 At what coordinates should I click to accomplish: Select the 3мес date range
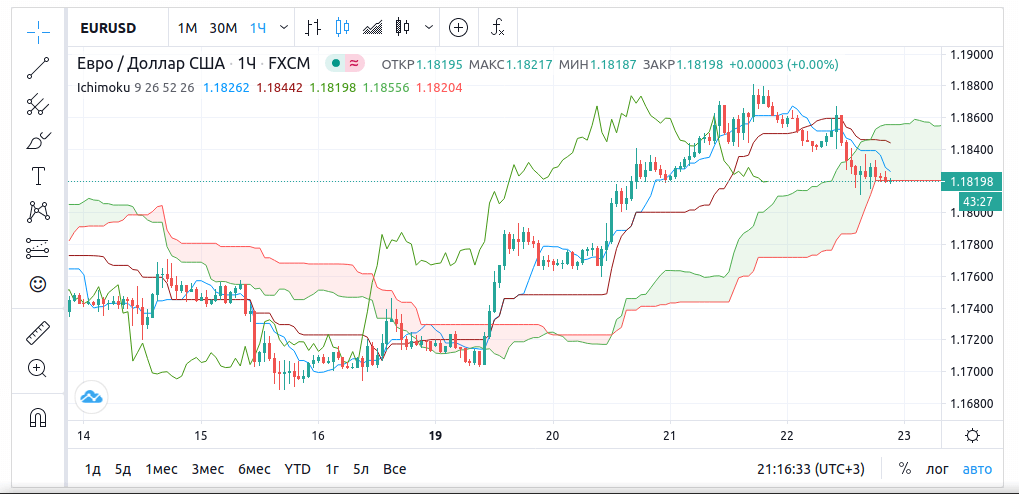coord(208,468)
